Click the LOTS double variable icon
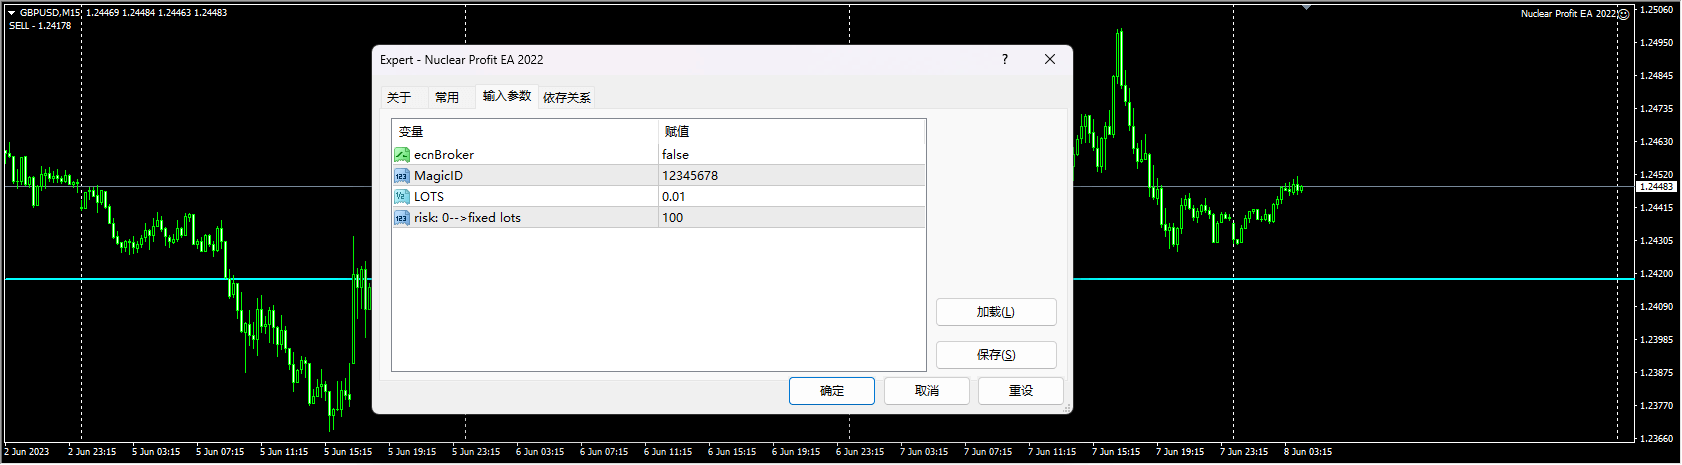Image resolution: width=1682 pixels, height=465 pixels. [x=401, y=197]
